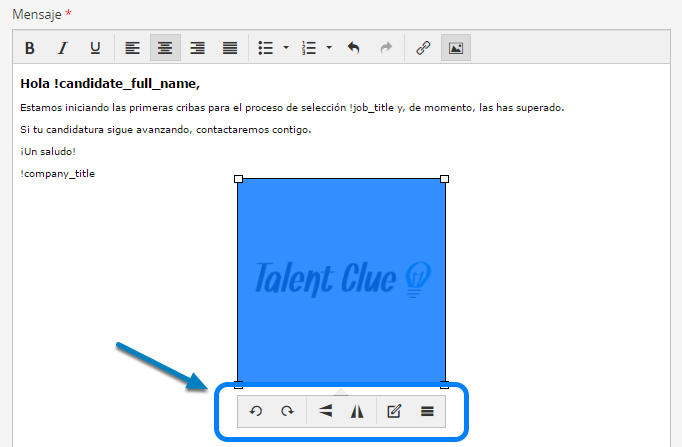682x447 pixels.
Task: Toggle underline formatting
Action: coord(95,48)
